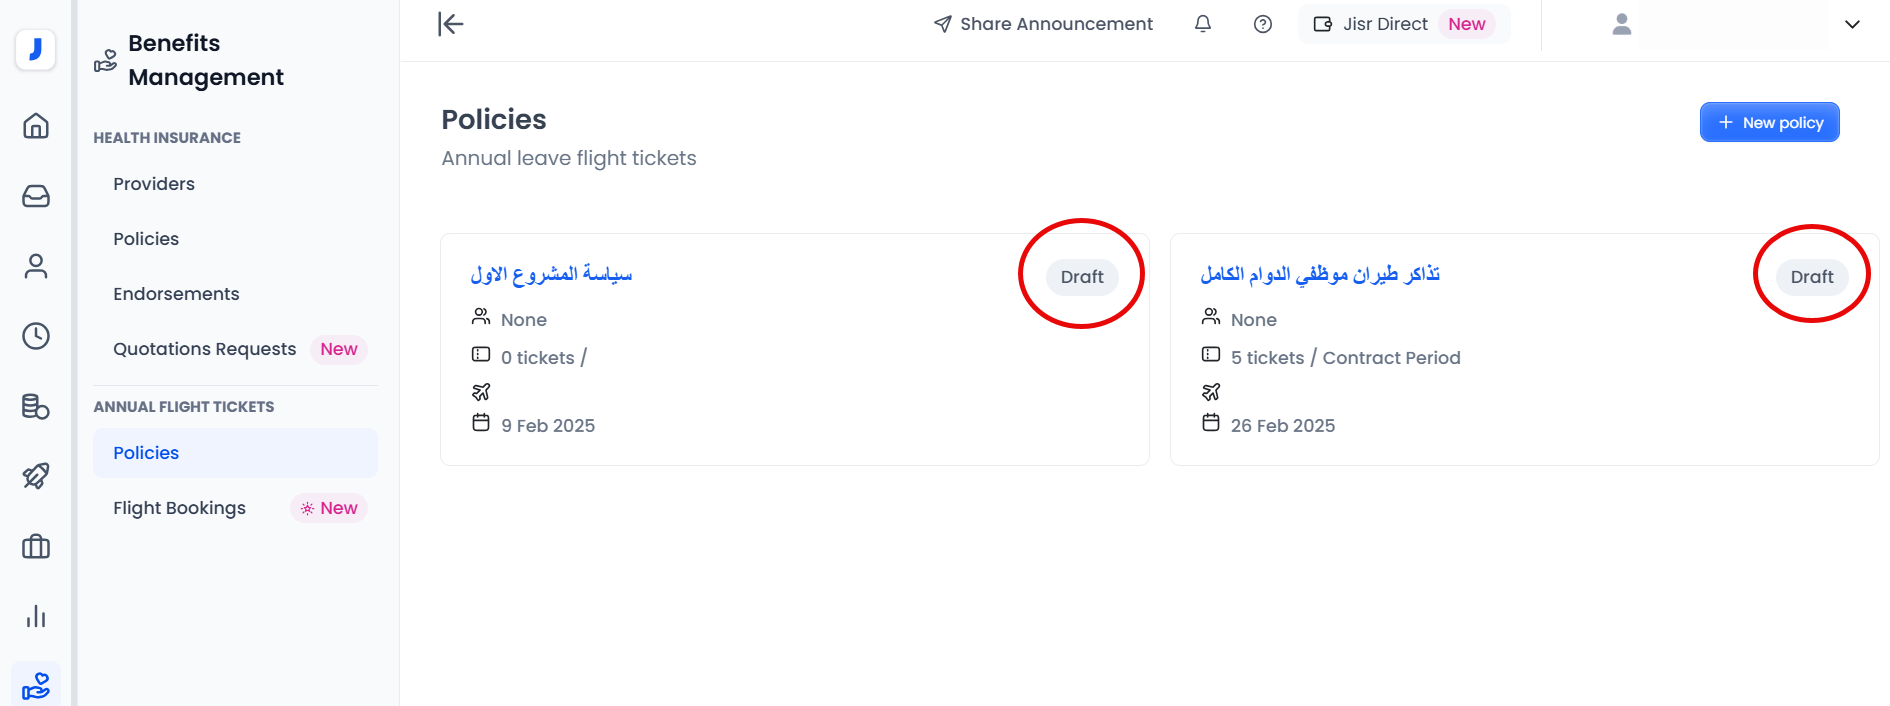Open the inbox requests icon in sidebar

pos(36,196)
